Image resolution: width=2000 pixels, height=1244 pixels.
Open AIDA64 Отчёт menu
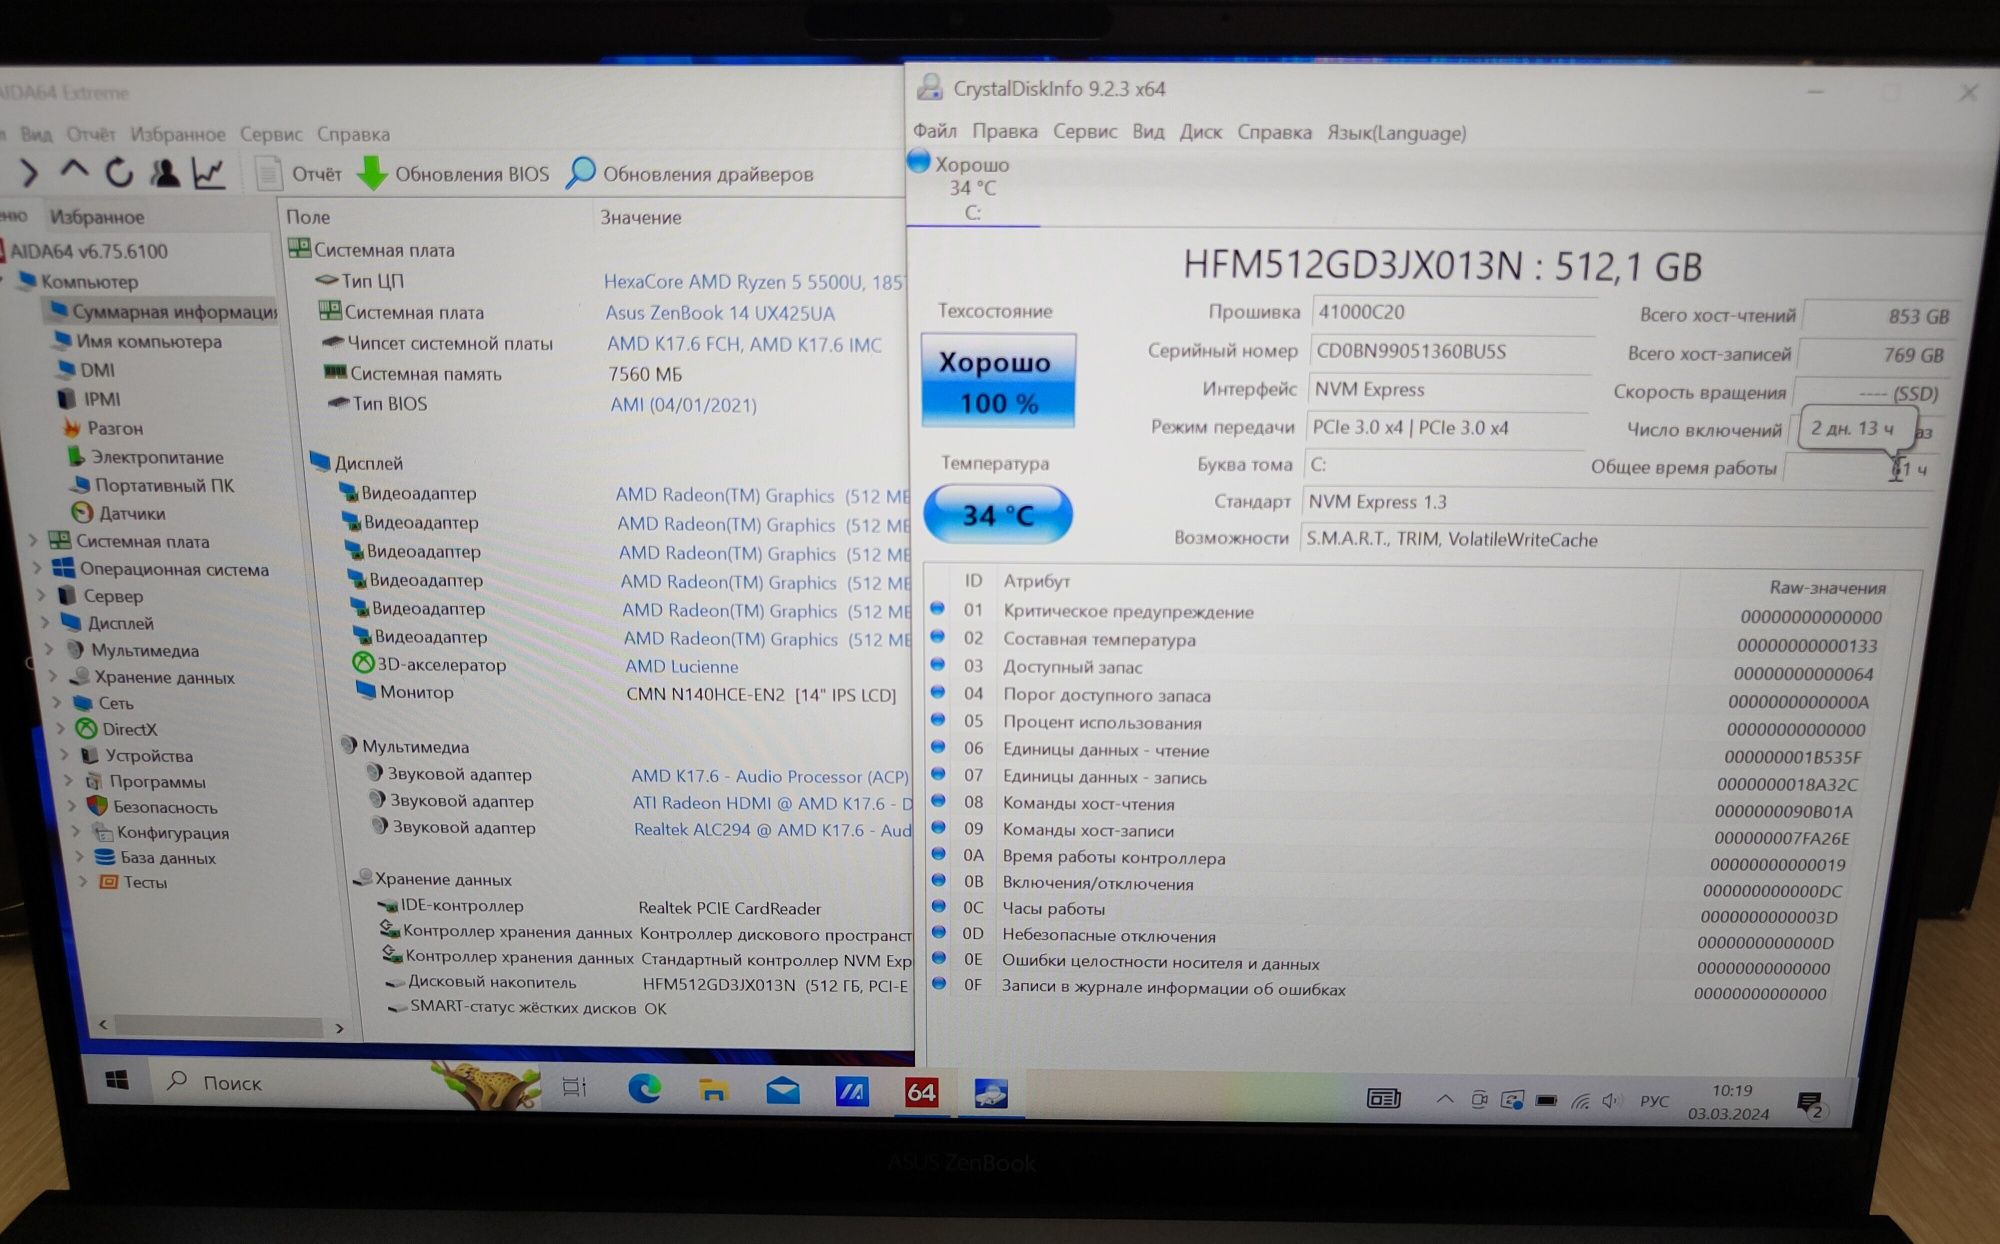[x=91, y=134]
